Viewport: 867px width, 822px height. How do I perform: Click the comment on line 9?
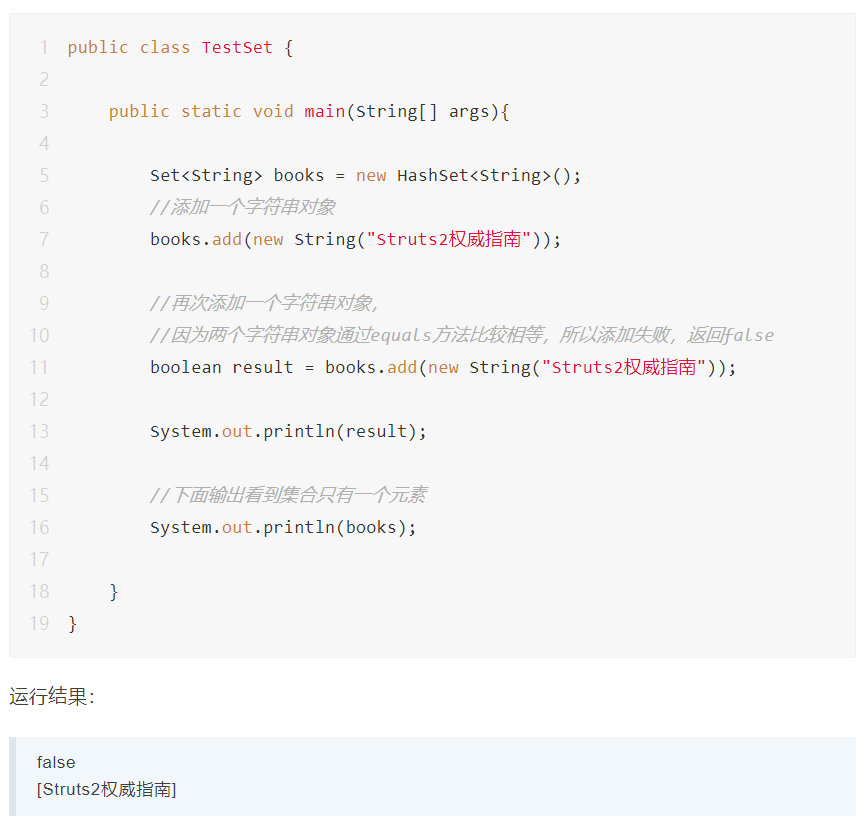coord(264,303)
